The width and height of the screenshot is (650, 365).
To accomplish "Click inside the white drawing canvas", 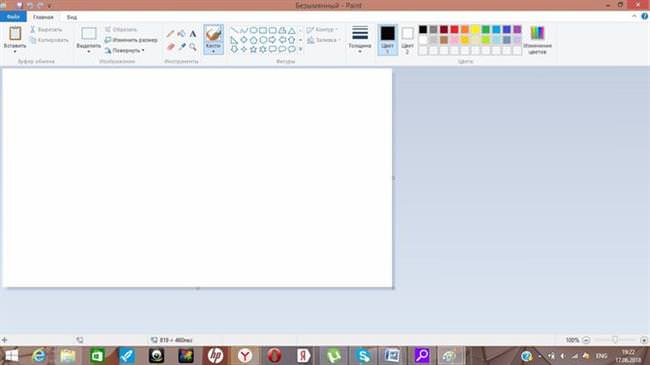I will pyautogui.click(x=197, y=178).
